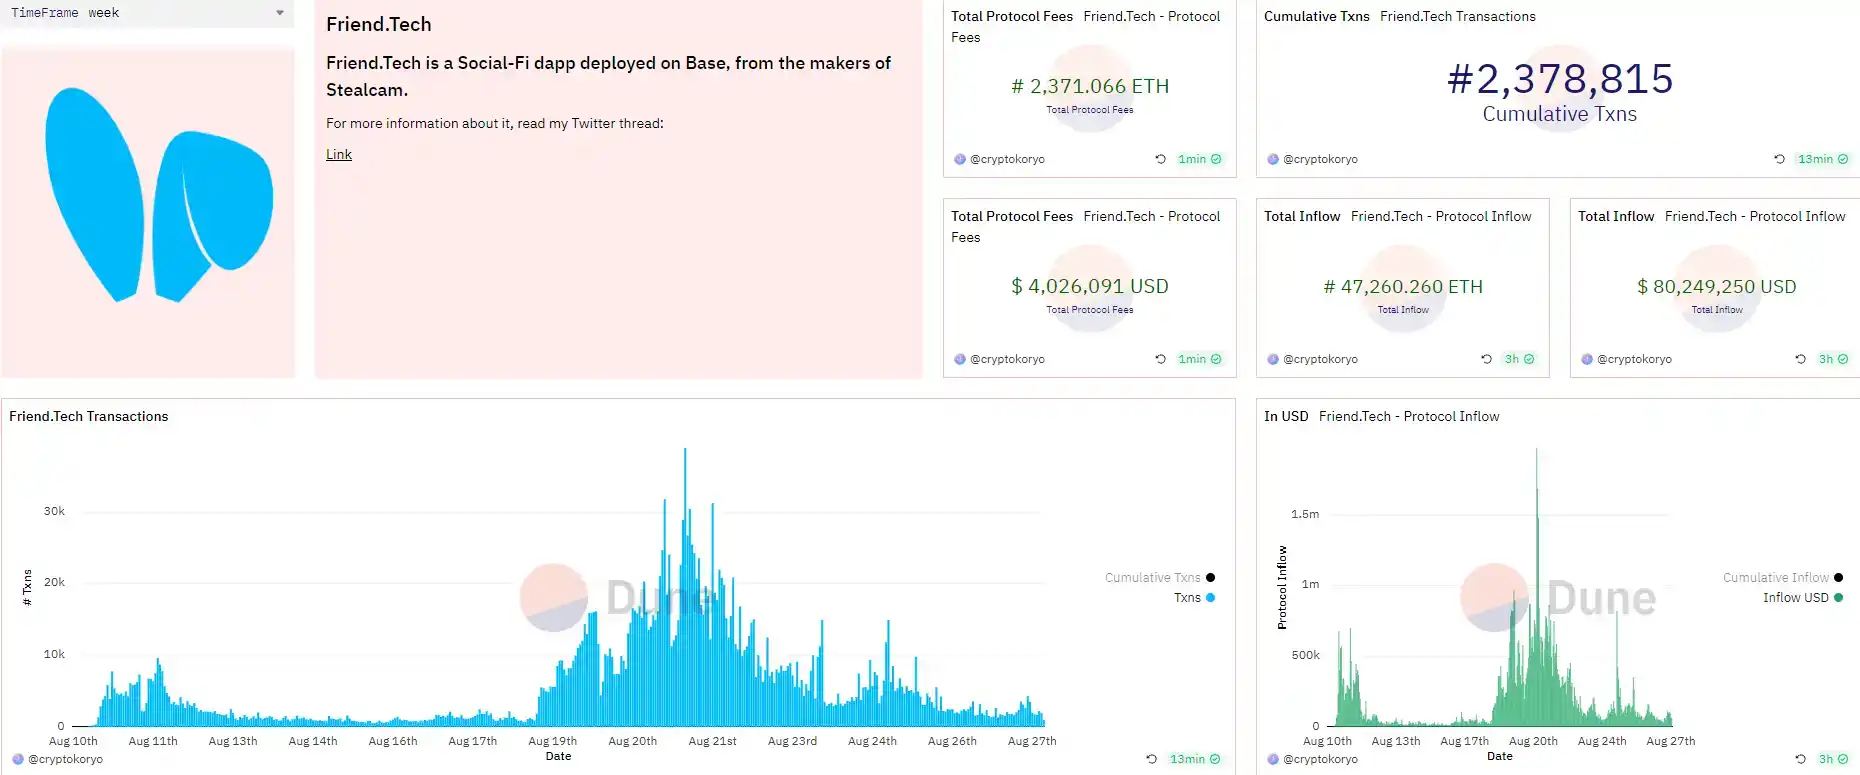
Task: Click 1min badge on USD protocol fees card
Action: [1199, 359]
